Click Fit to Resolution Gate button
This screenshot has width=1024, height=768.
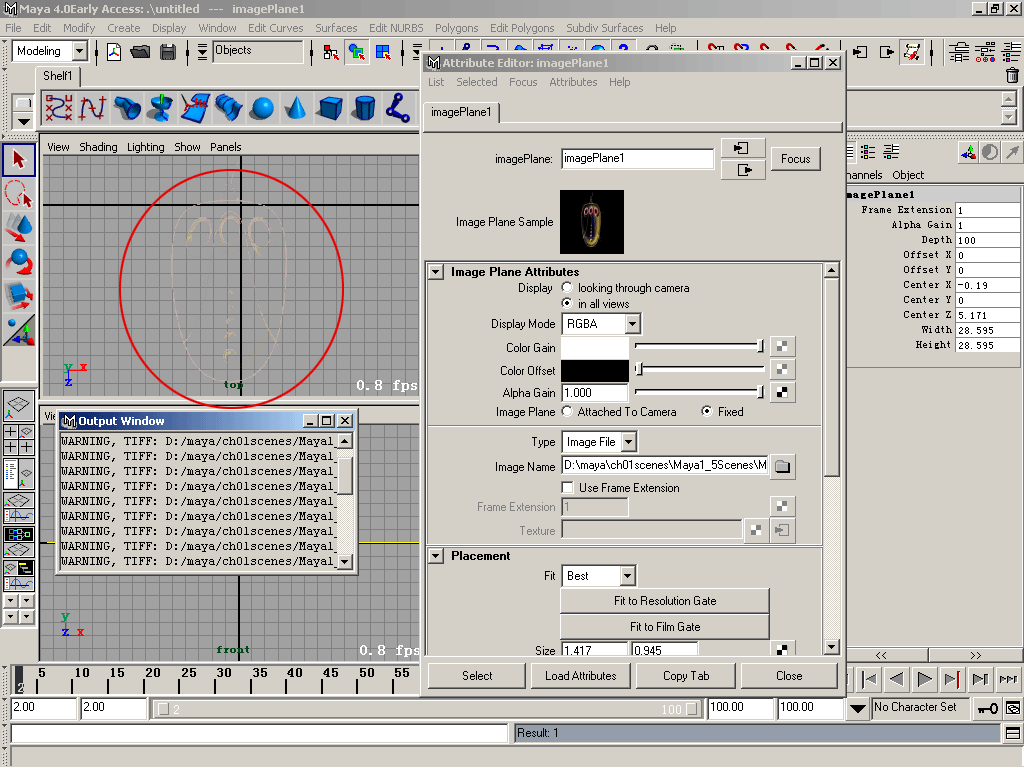665,601
